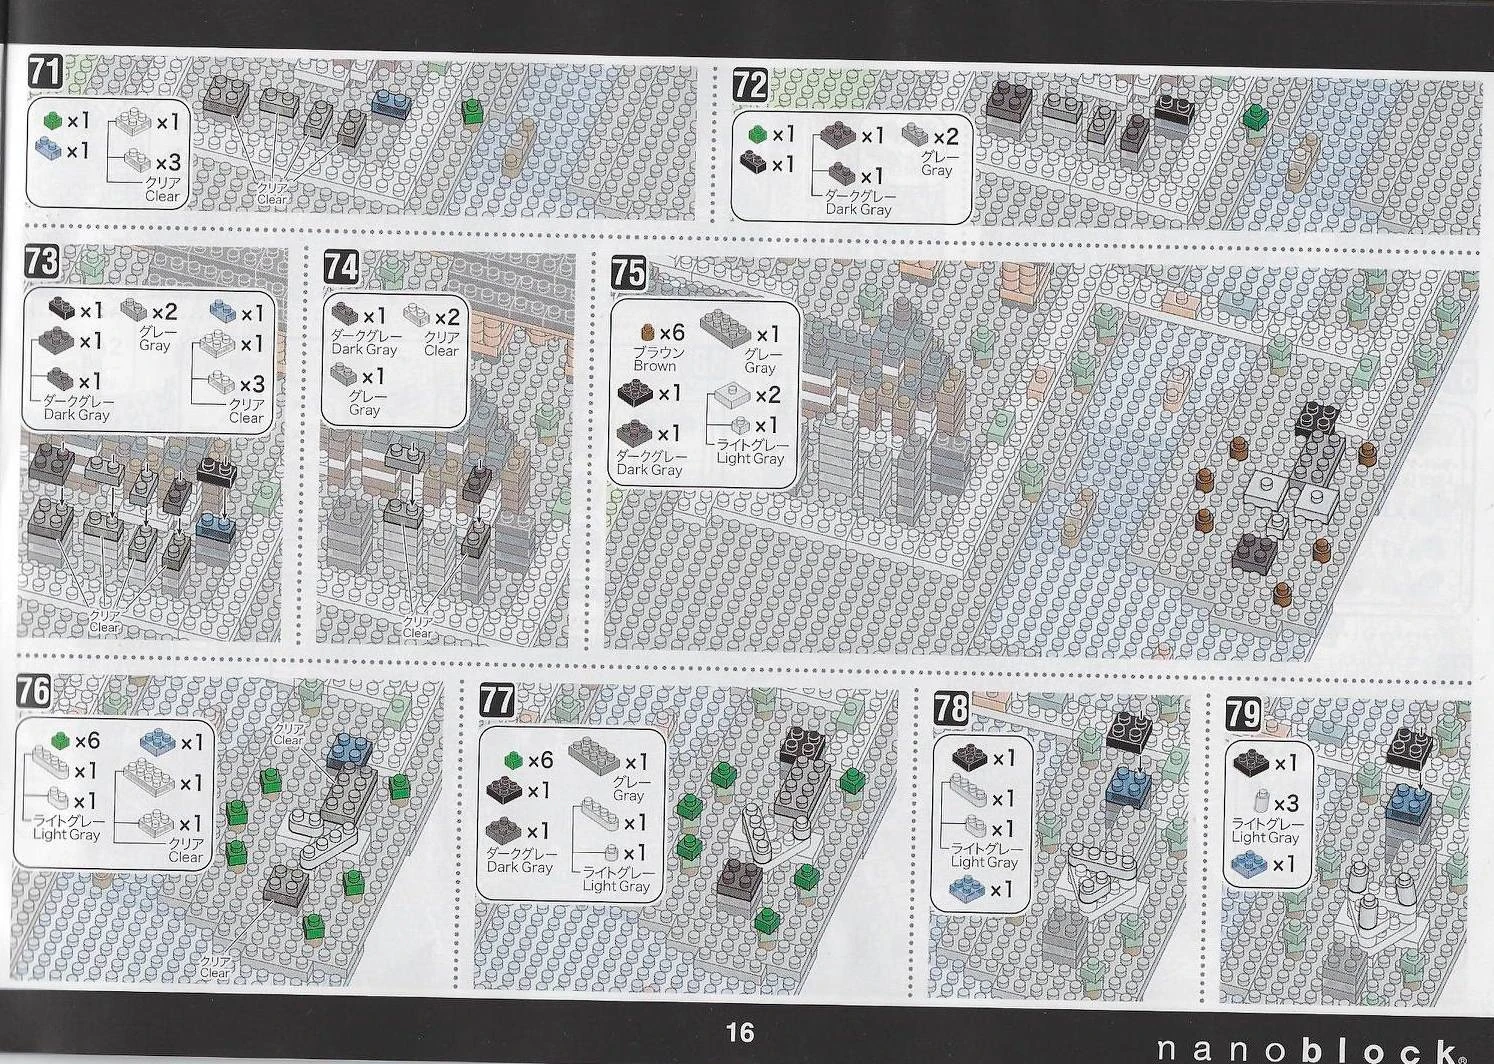Click the step 72 number badge
The width and height of the screenshot is (1494, 1064).
[749, 86]
